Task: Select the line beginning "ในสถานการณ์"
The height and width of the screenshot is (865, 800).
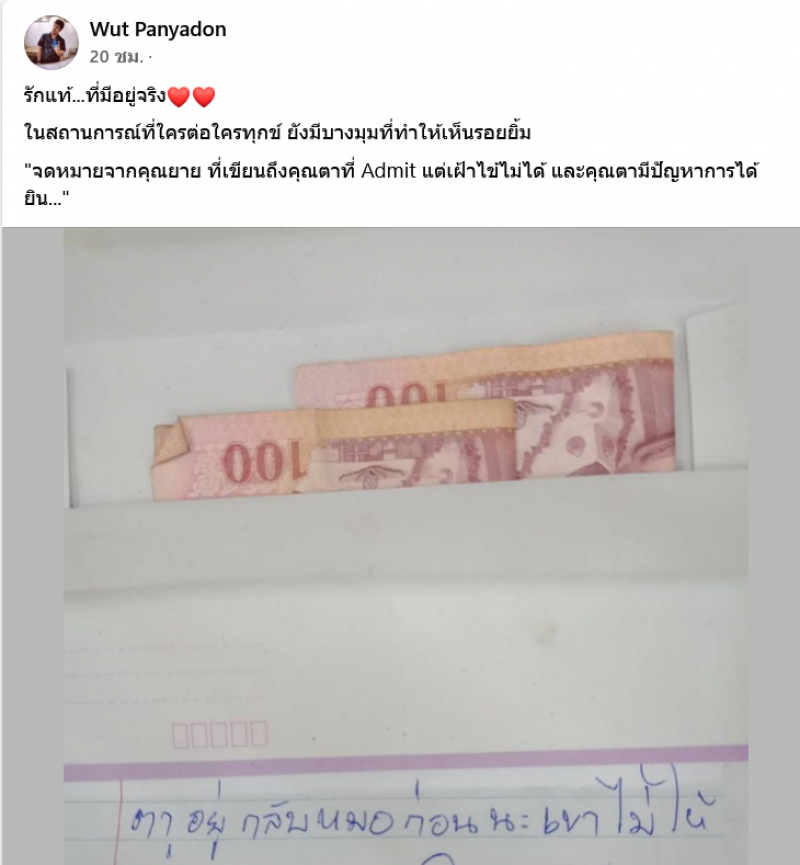Action: click(x=277, y=133)
